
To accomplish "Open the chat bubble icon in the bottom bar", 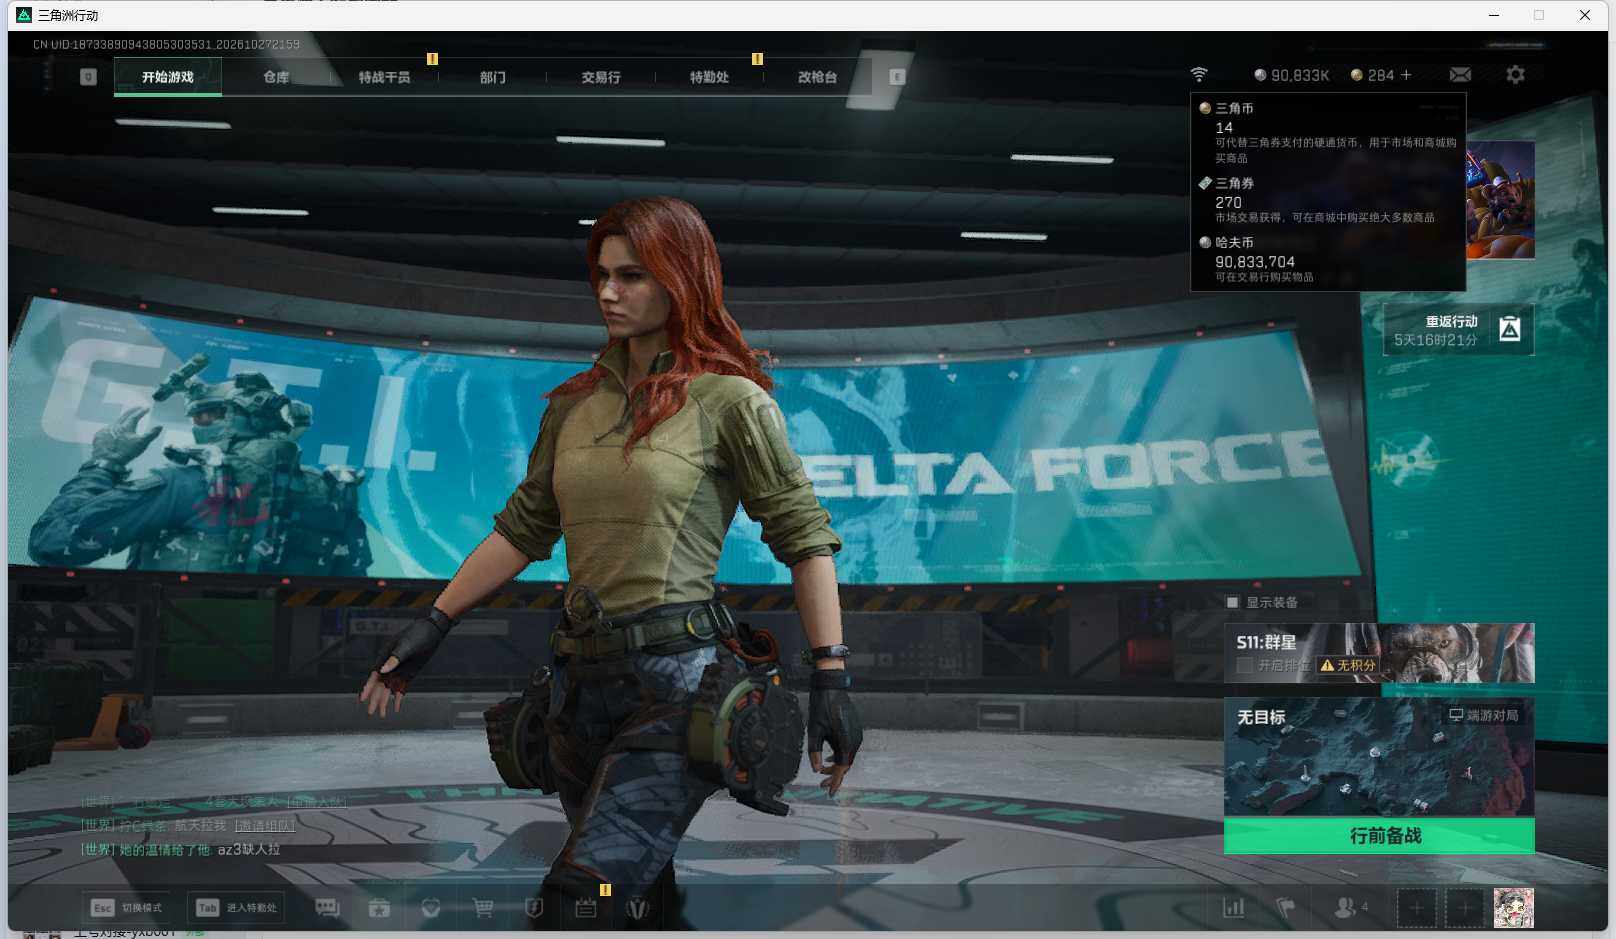I will pyautogui.click(x=327, y=907).
